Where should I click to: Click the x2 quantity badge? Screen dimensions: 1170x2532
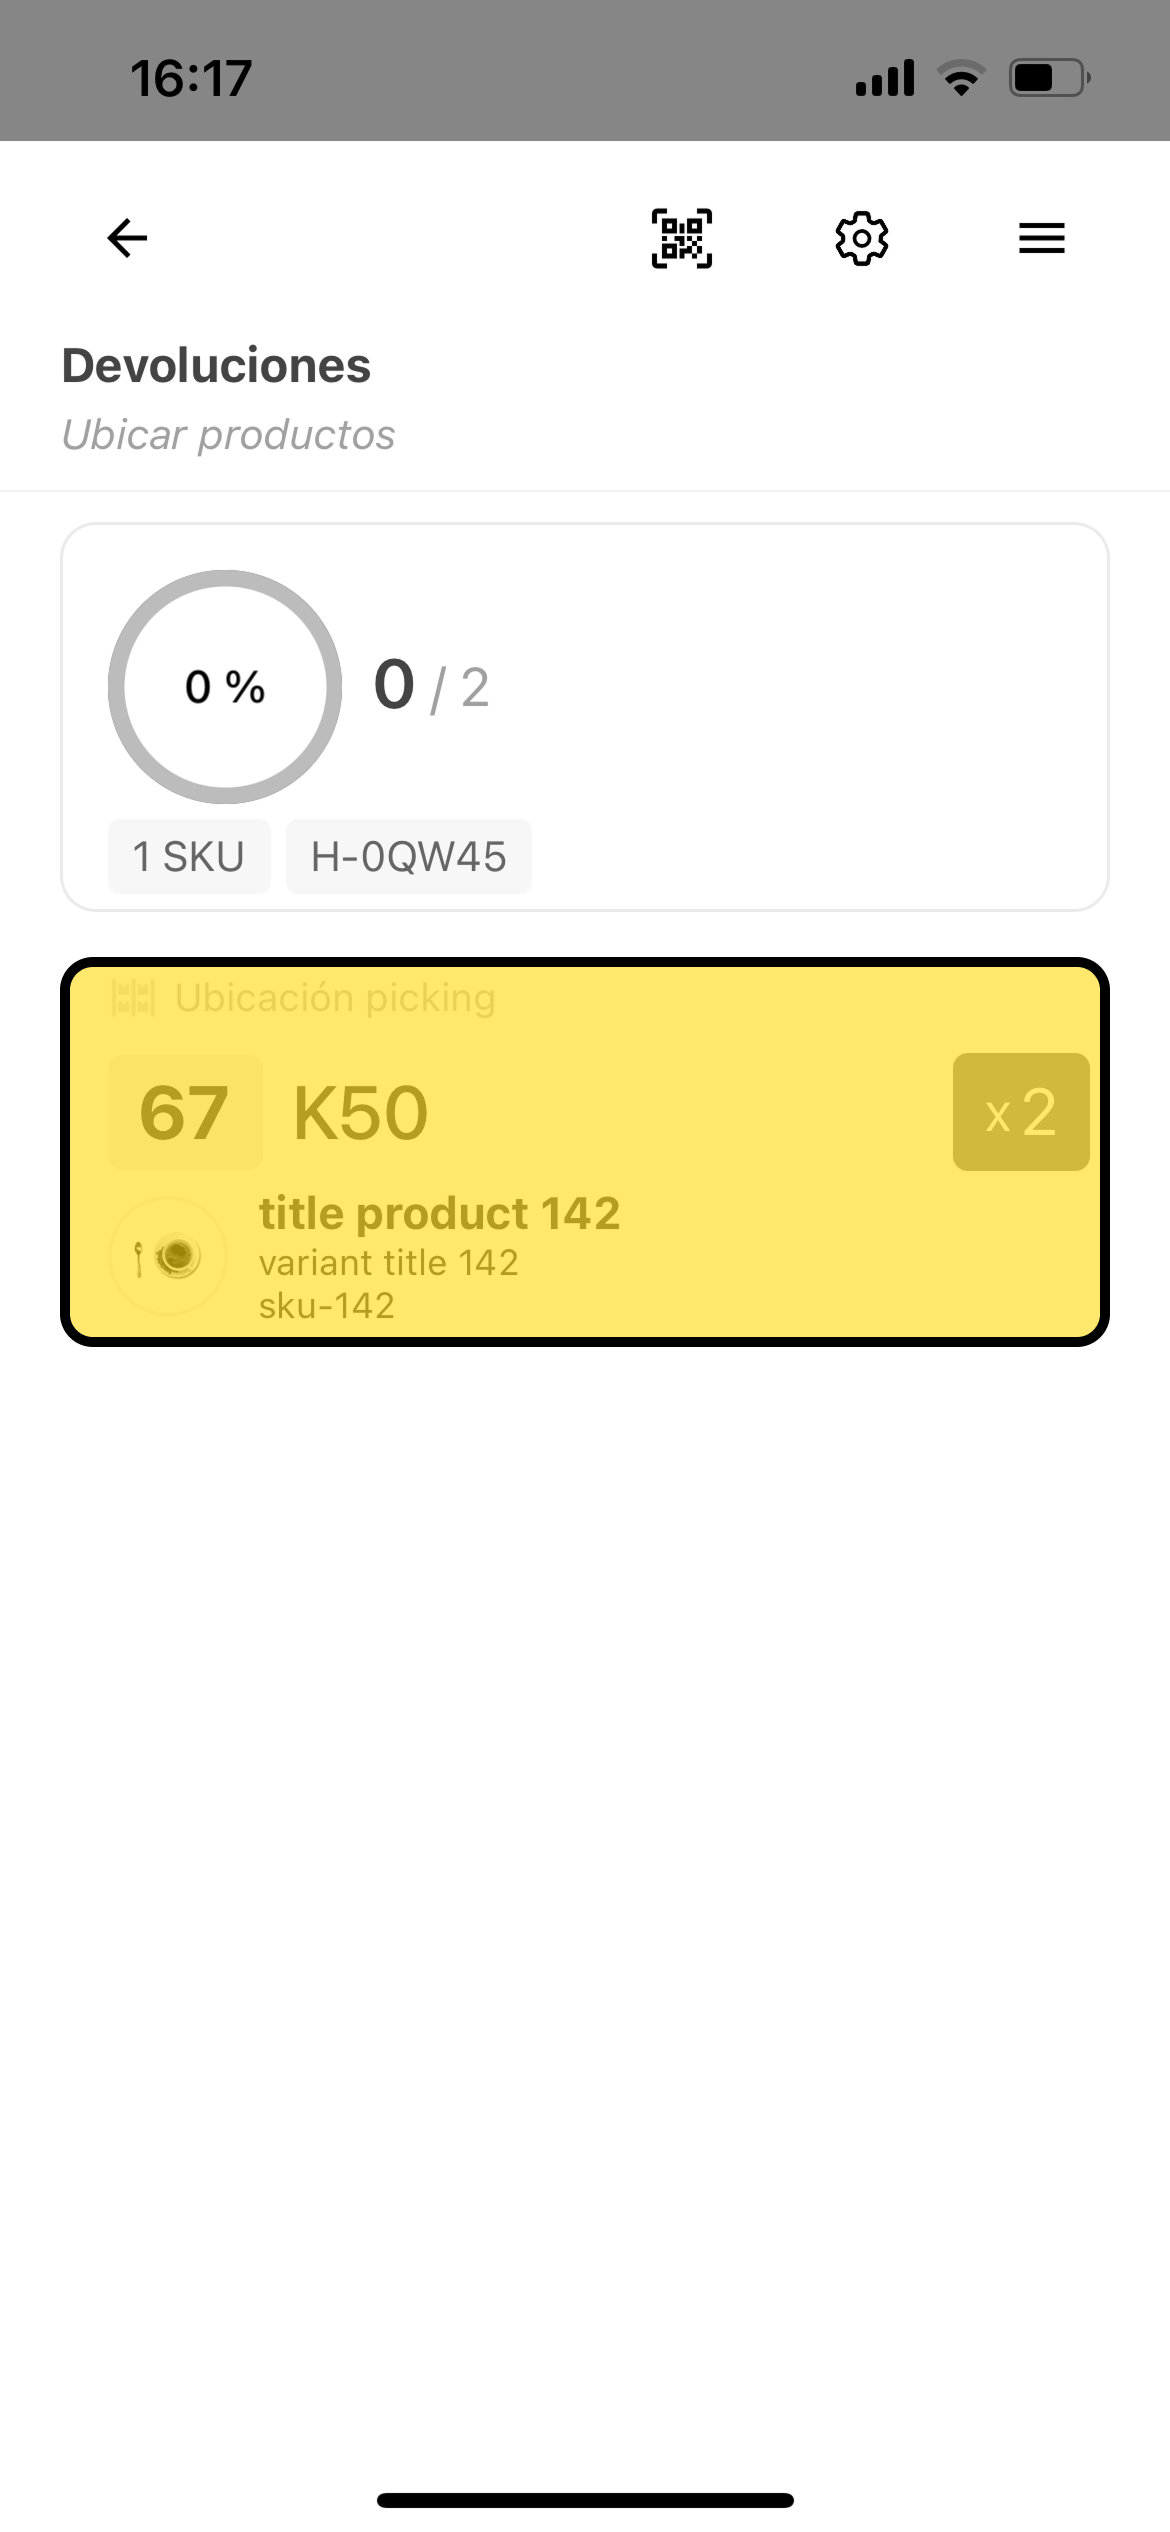(x=1020, y=1112)
